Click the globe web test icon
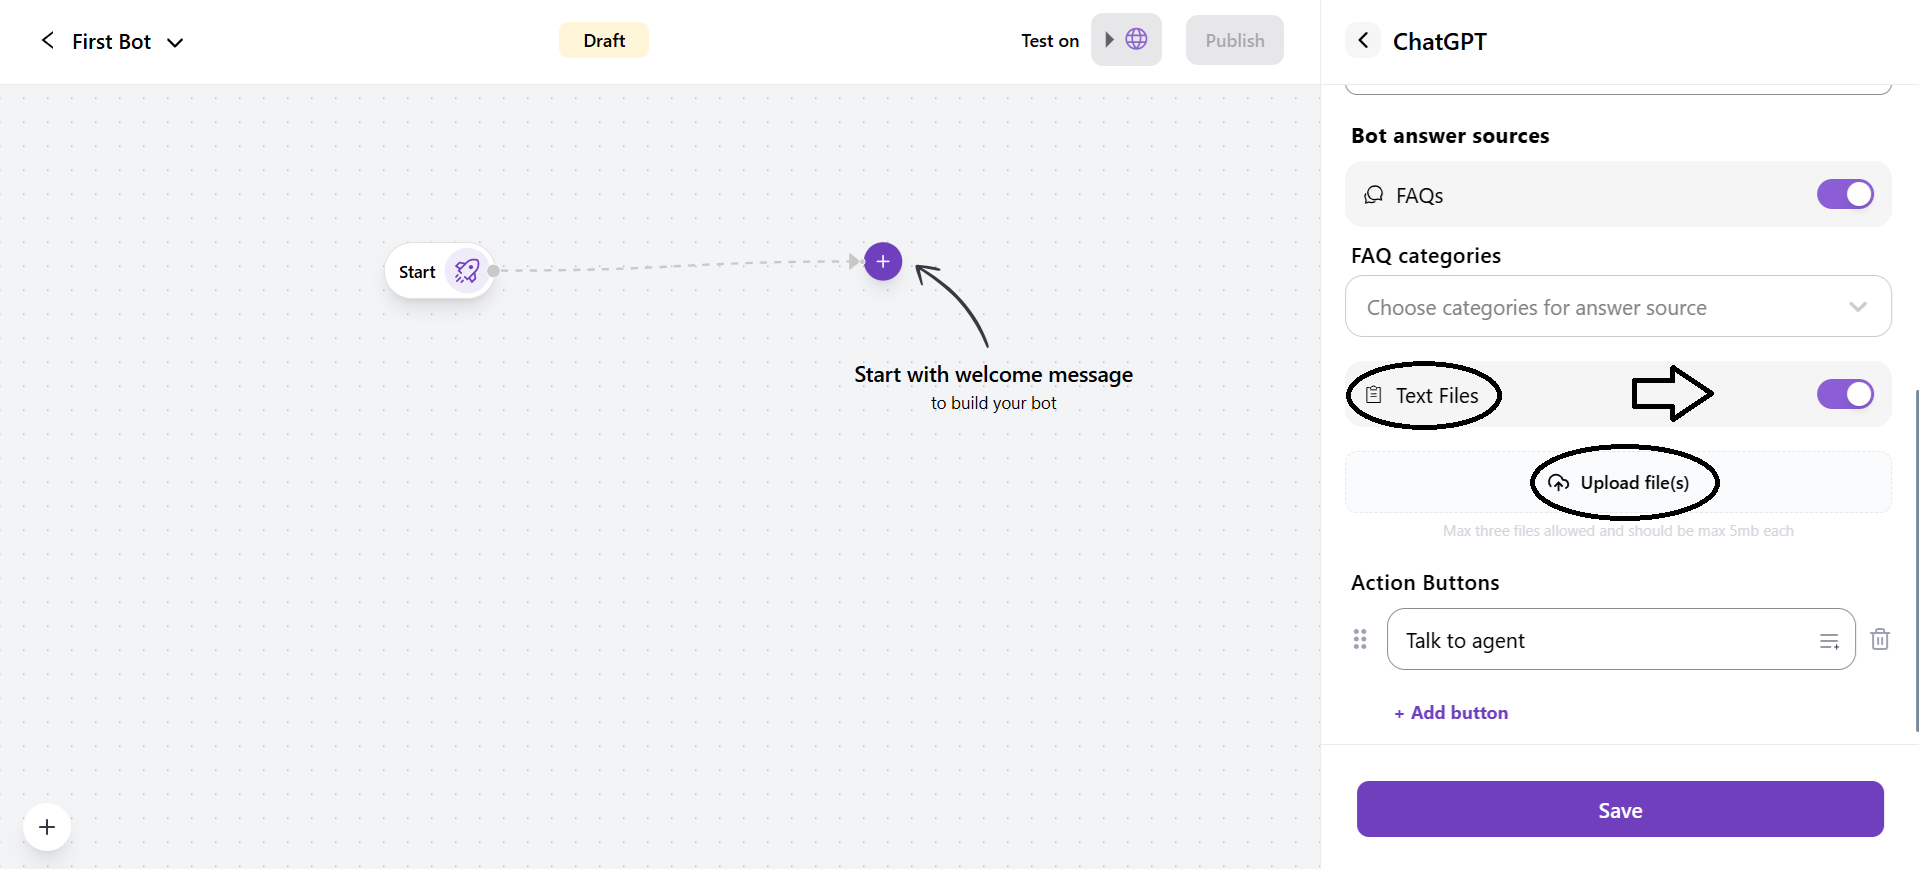 pyautogui.click(x=1136, y=40)
